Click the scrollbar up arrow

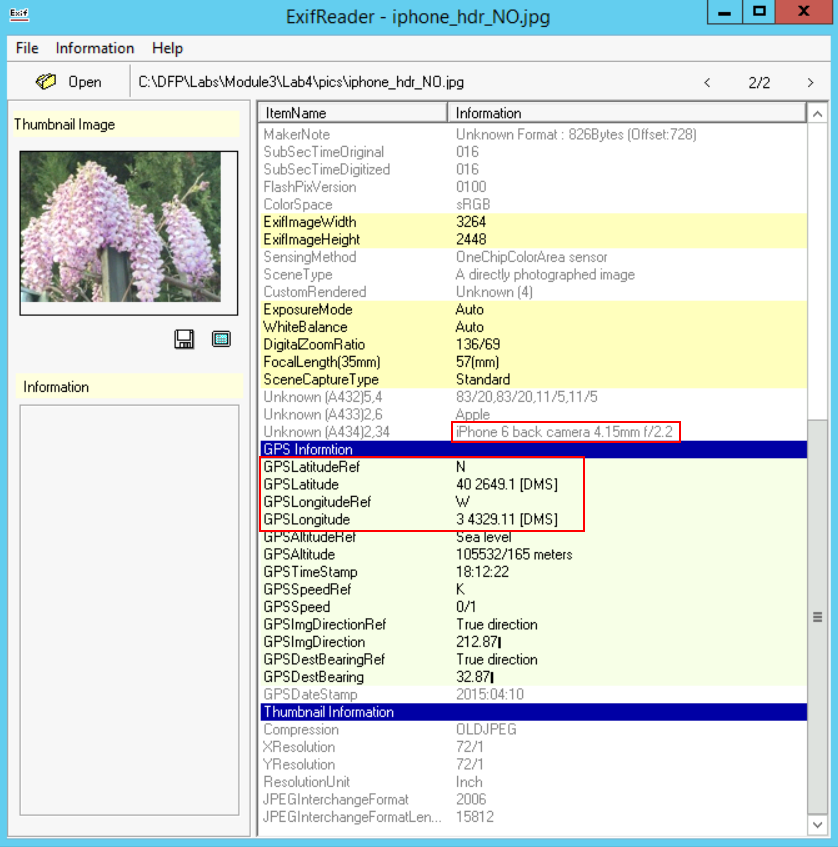point(817,113)
